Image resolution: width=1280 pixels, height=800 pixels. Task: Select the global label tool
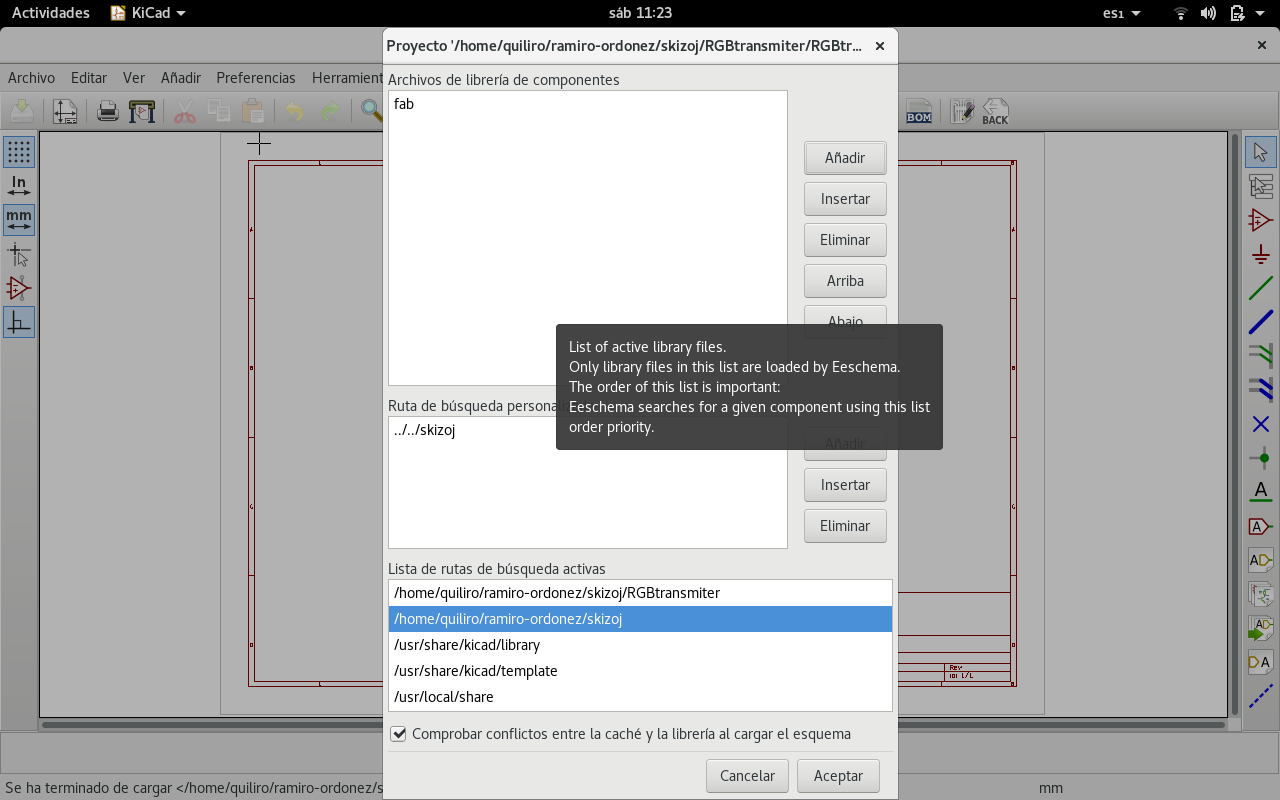[x=1261, y=526]
